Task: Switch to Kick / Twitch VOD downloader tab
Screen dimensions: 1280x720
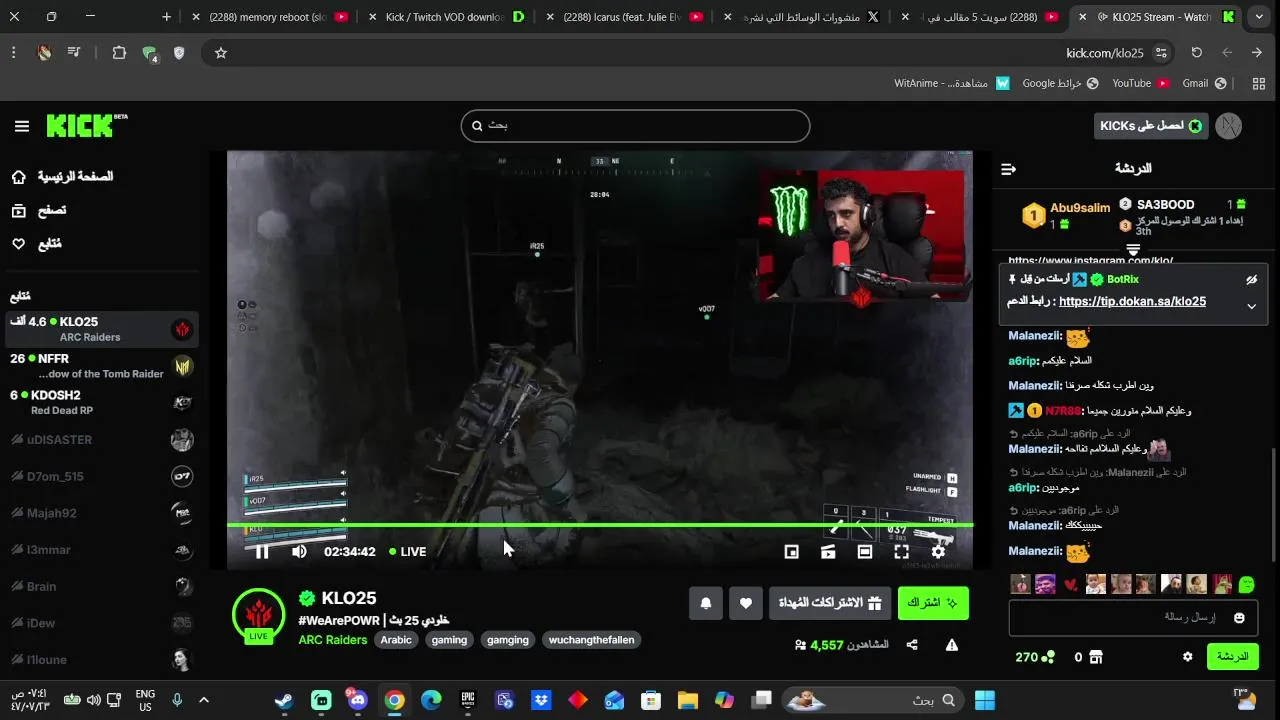Action: (x=445, y=17)
